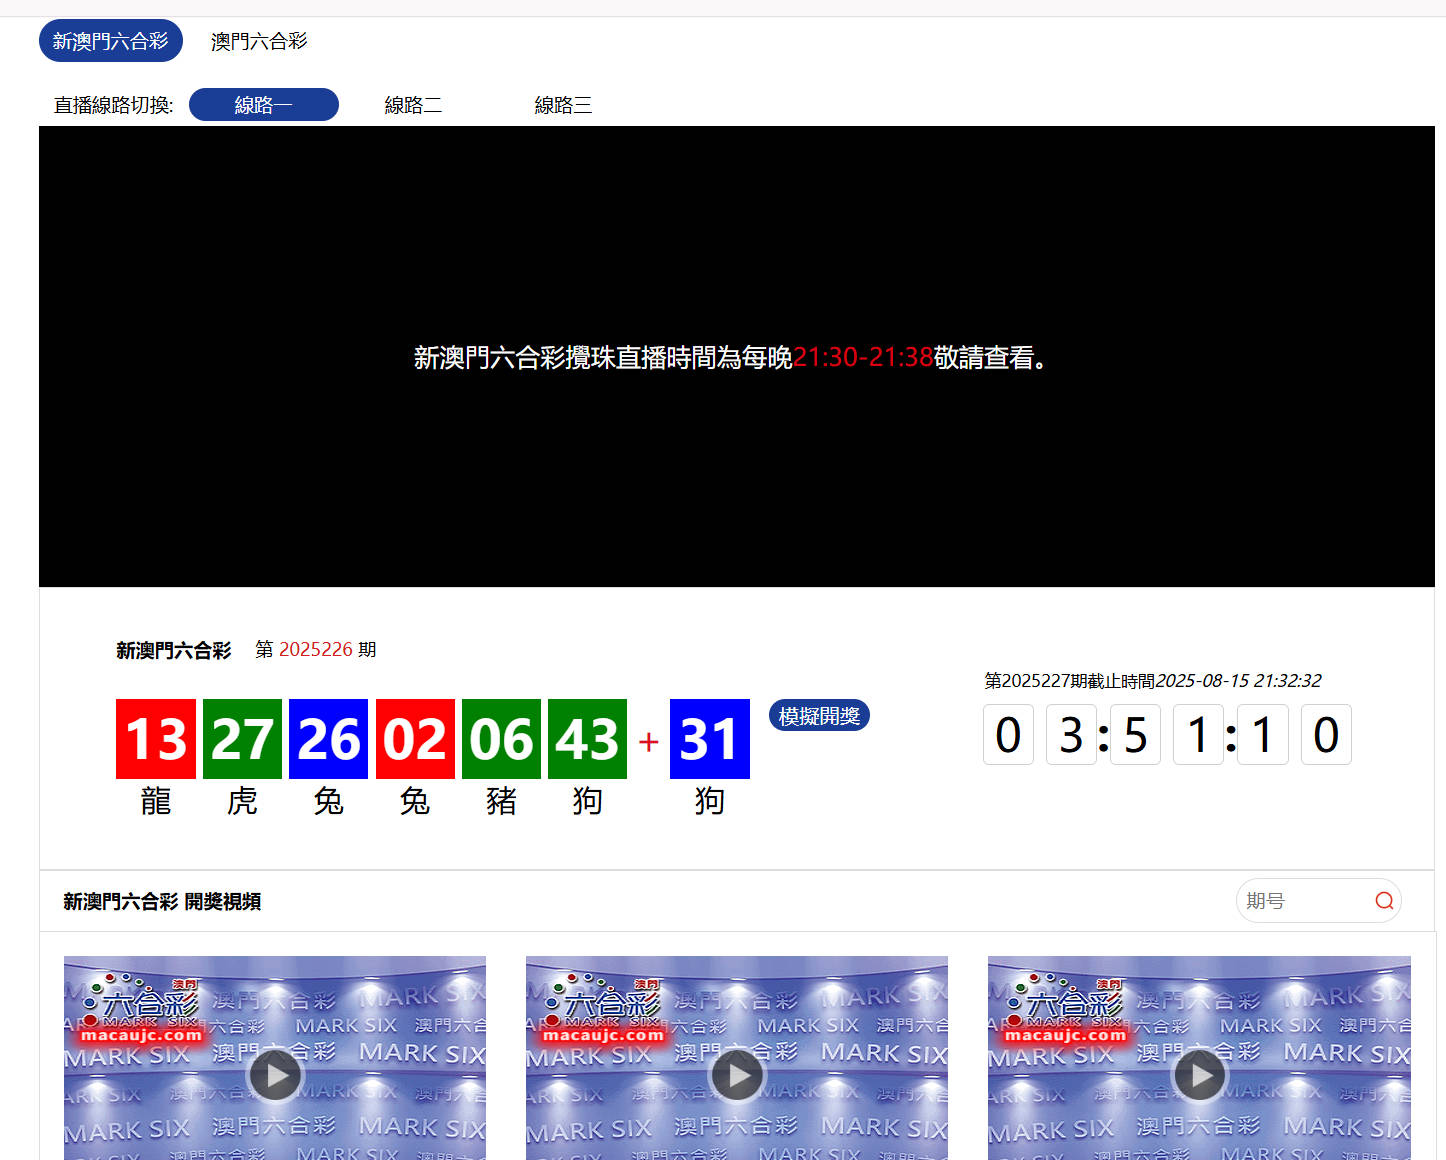1446x1160 pixels.
Task: Click the green ball number 06
Action: [x=501, y=739]
